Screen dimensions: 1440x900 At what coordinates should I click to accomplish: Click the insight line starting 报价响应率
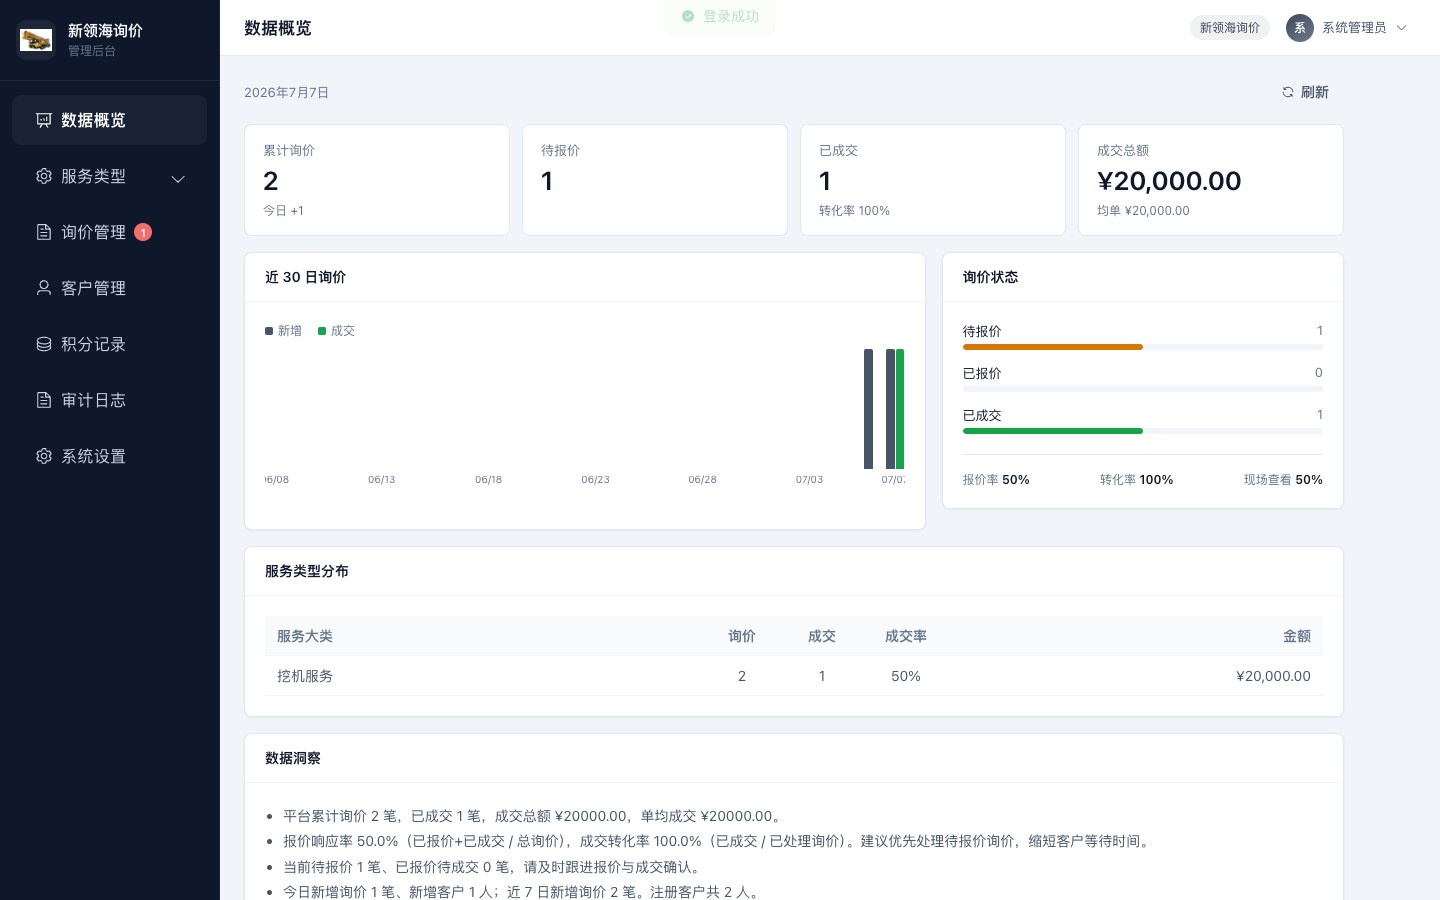tap(718, 841)
